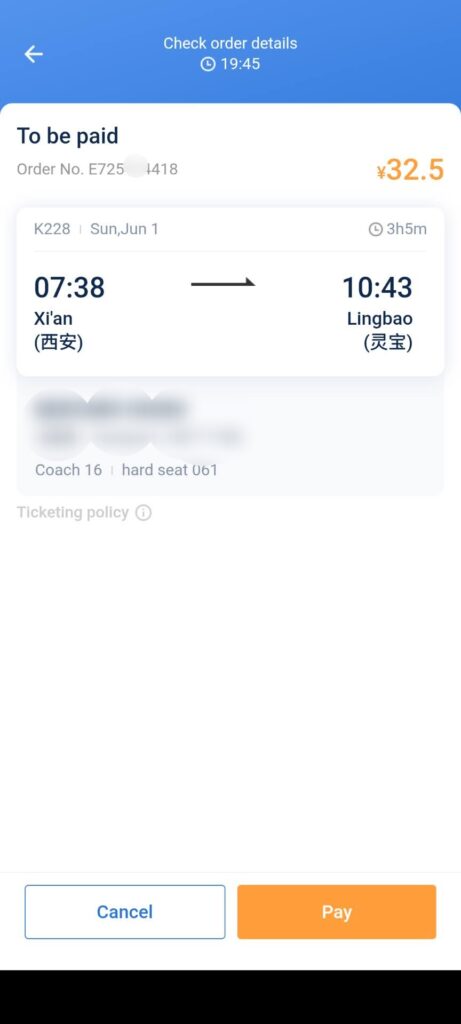The width and height of the screenshot is (461, 1024).
Task: Open the Ticketing policy link
Action: point(72,513)
